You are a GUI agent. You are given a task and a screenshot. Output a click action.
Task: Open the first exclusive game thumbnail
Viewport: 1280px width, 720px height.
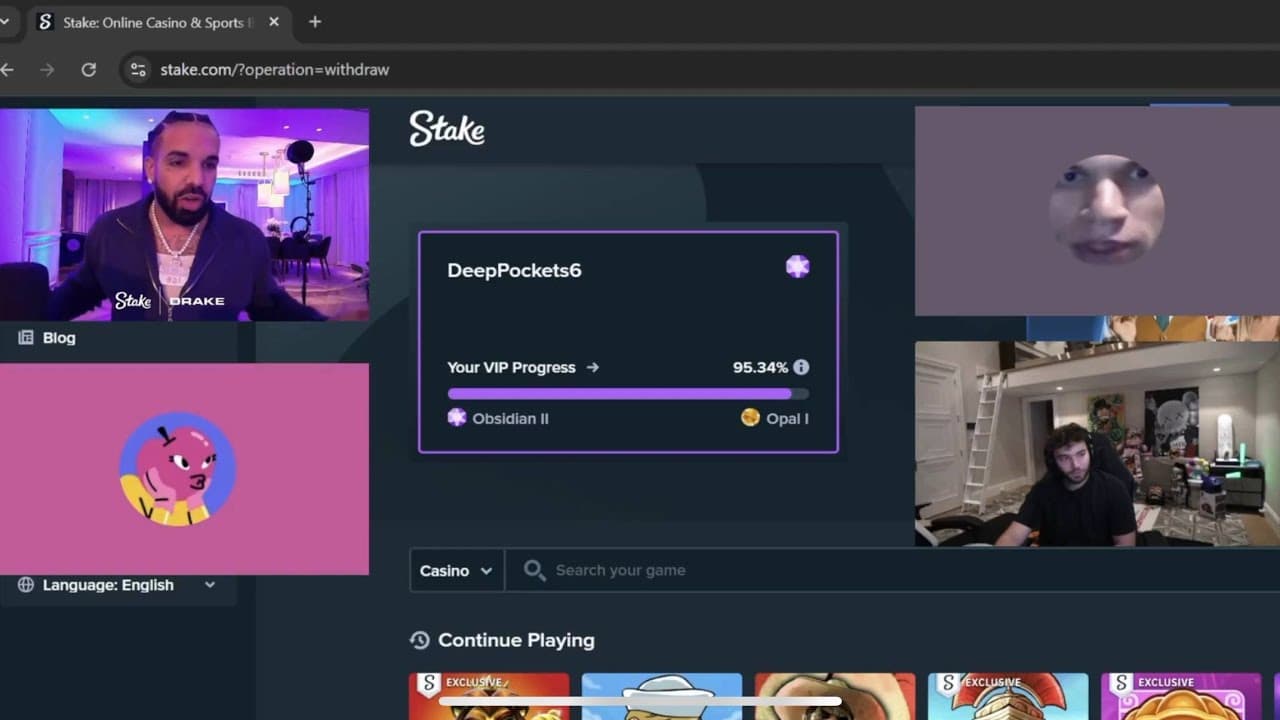(489, 696)
